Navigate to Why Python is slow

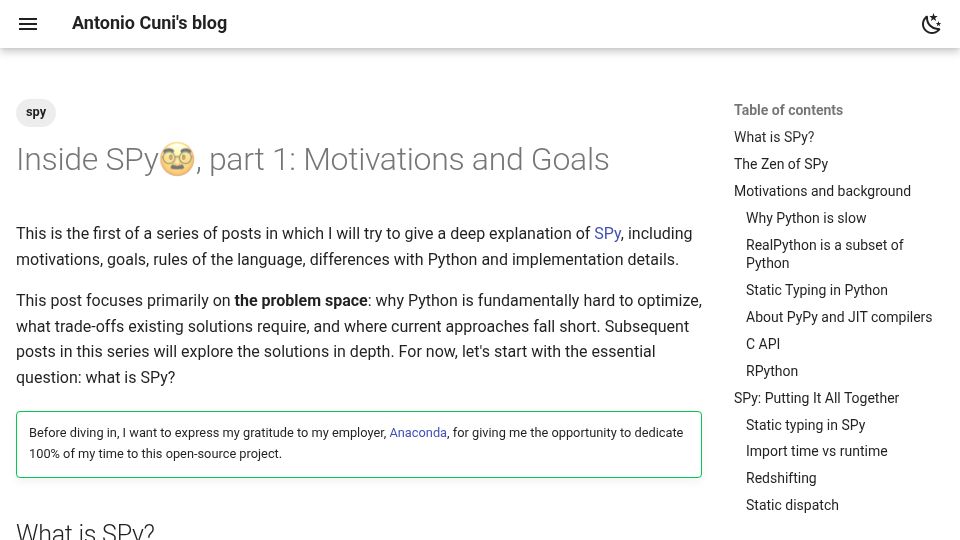[806, 218]
